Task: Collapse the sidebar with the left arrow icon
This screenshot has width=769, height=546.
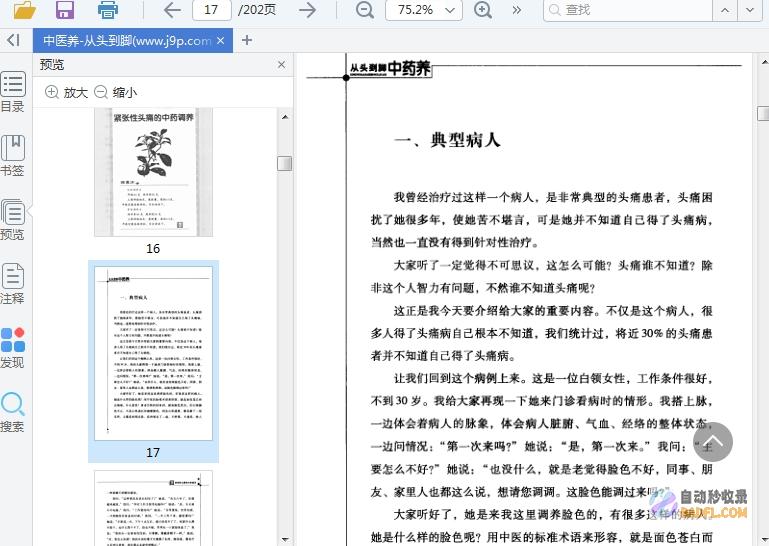Action: coord(14,40)
